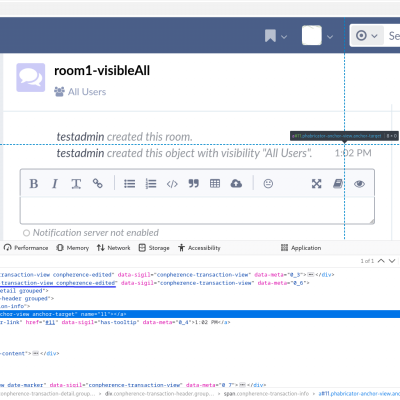The height and width of the screenshot is (400, 400).
Task: Upload a file with the cloud icon
Action: 236,184
